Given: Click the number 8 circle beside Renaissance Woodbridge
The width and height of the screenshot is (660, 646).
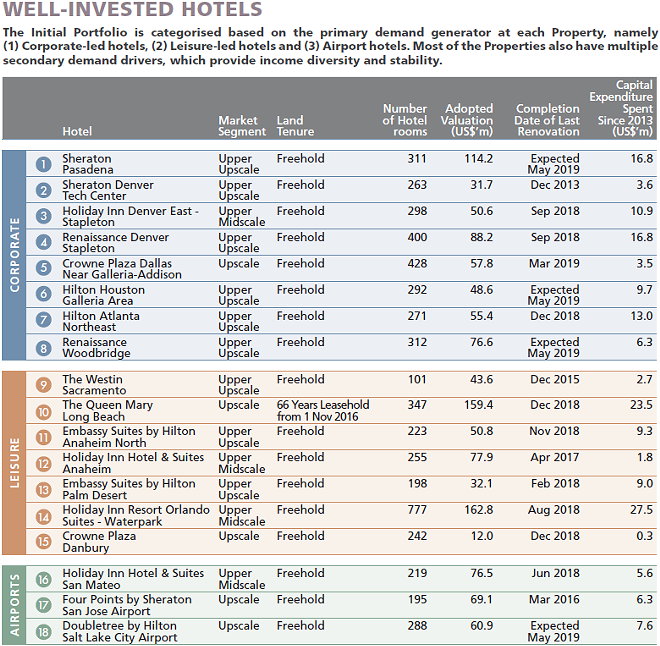Looking at the screenshot, I should pos(43,348).
